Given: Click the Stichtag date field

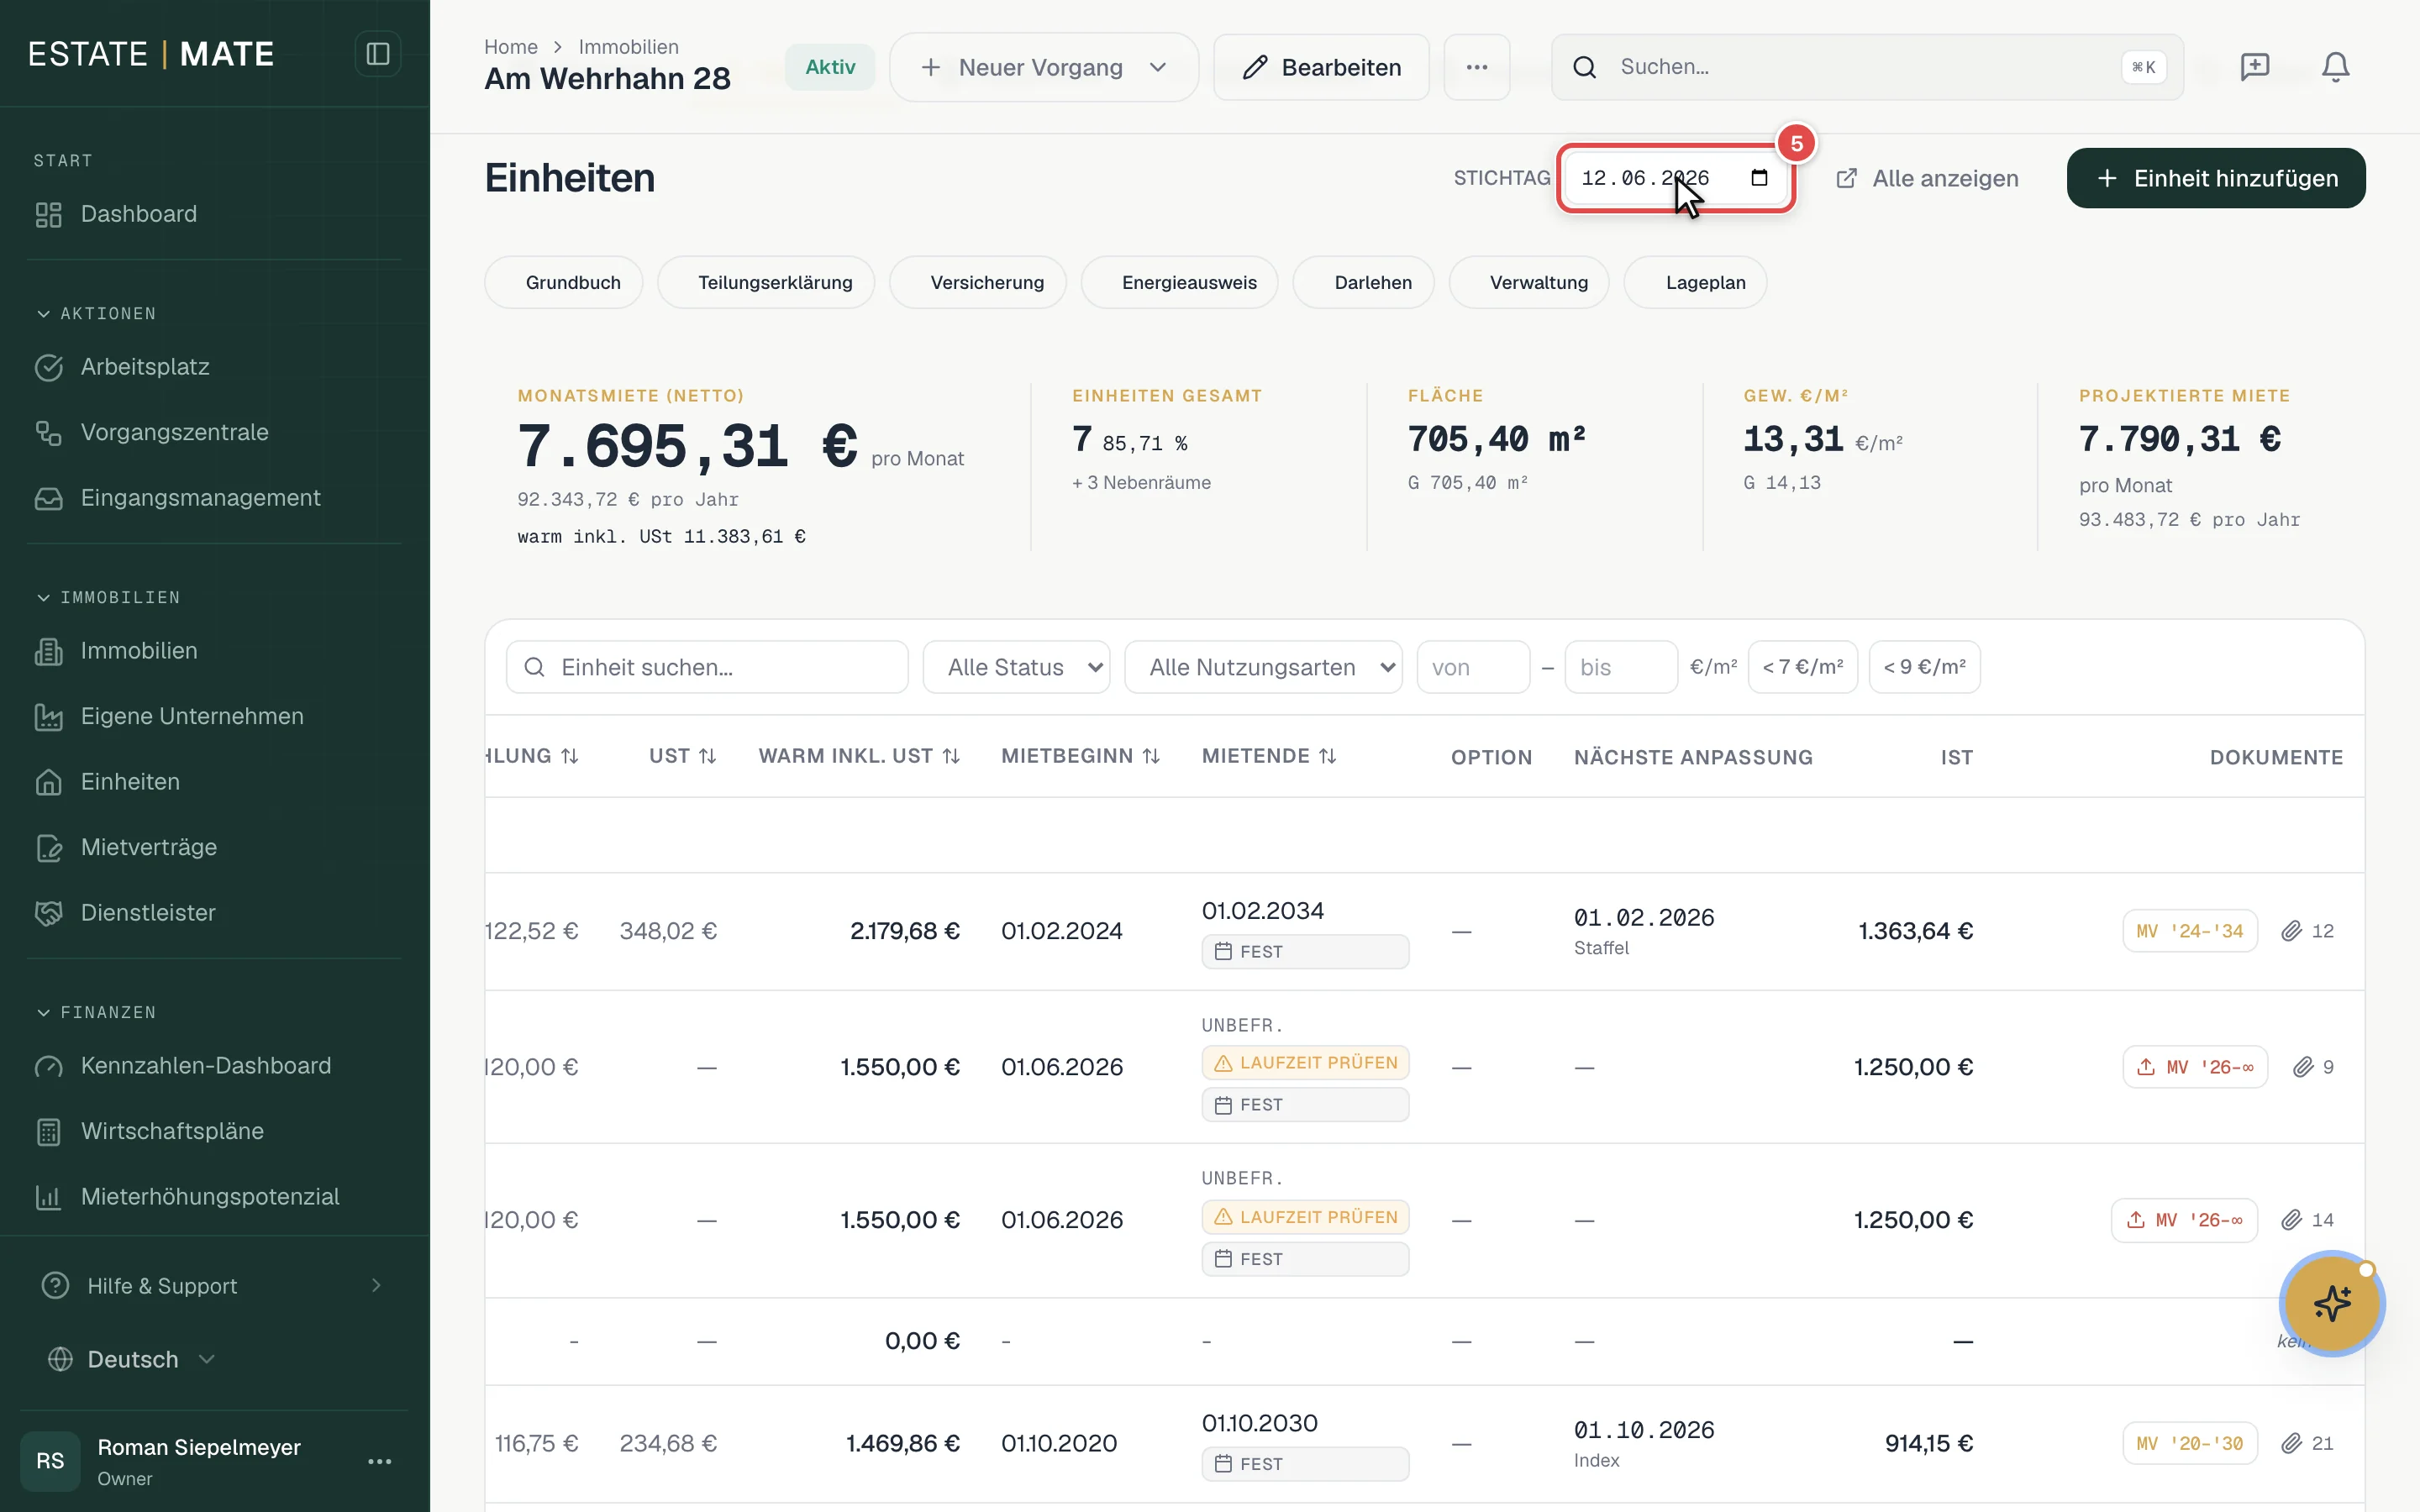Looking at the screenshot, I should click(1676, 178).
